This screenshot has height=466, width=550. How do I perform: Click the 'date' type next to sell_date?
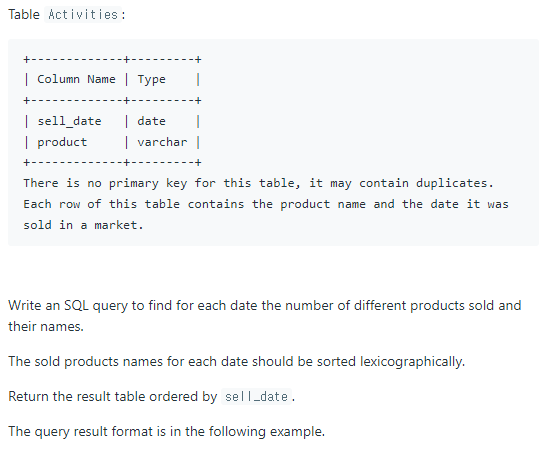pyautogui.click(x=151, y=121)
